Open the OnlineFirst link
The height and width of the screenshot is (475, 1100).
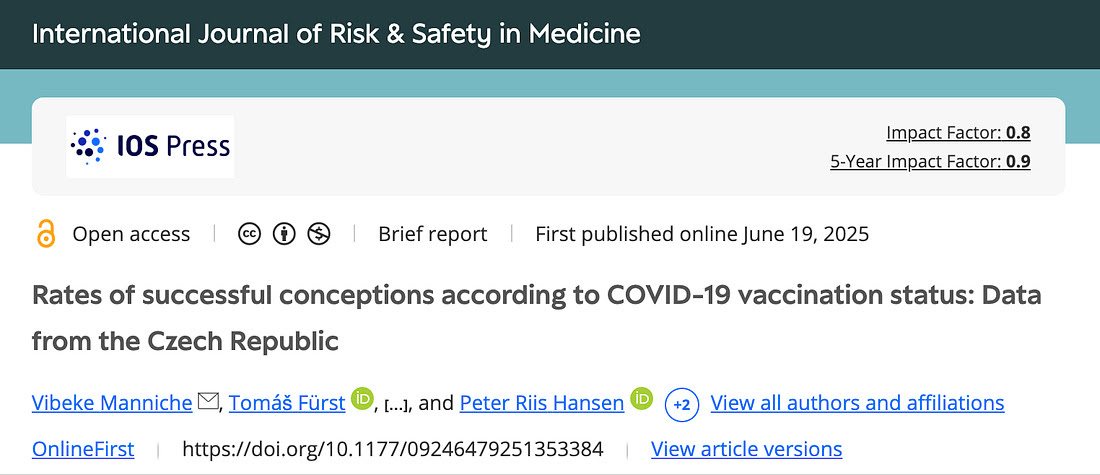click(83, 449)
